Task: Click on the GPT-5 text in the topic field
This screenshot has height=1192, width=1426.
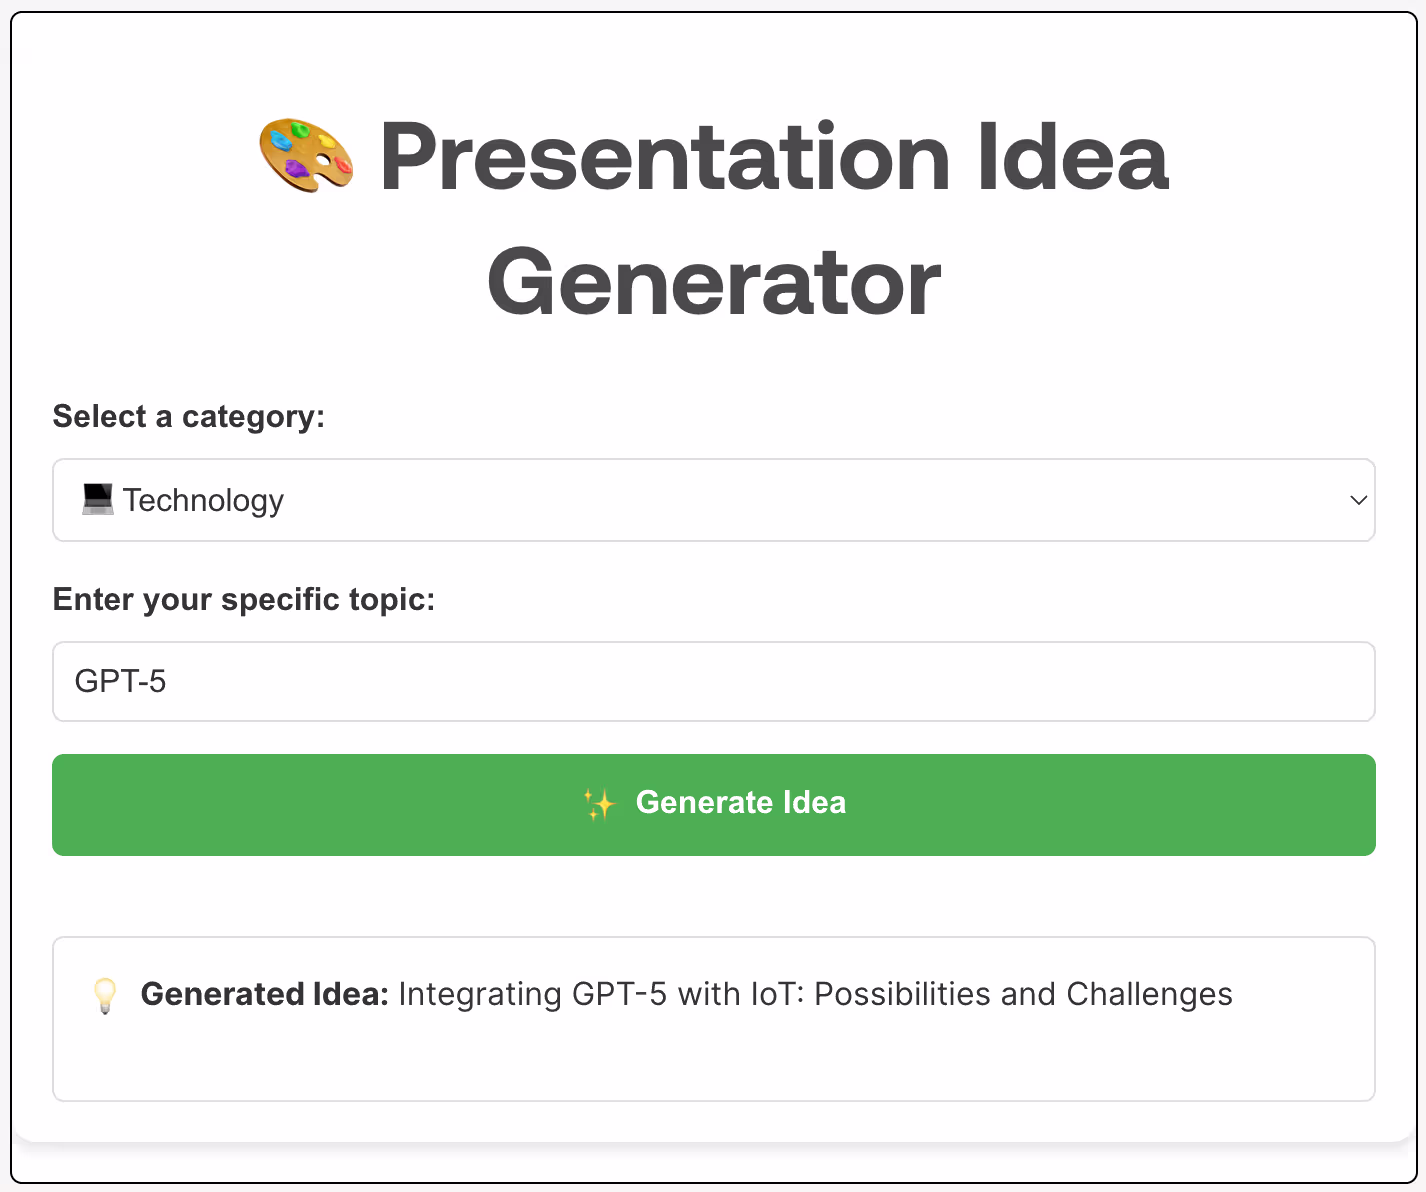Action: (x=120, y=681)
